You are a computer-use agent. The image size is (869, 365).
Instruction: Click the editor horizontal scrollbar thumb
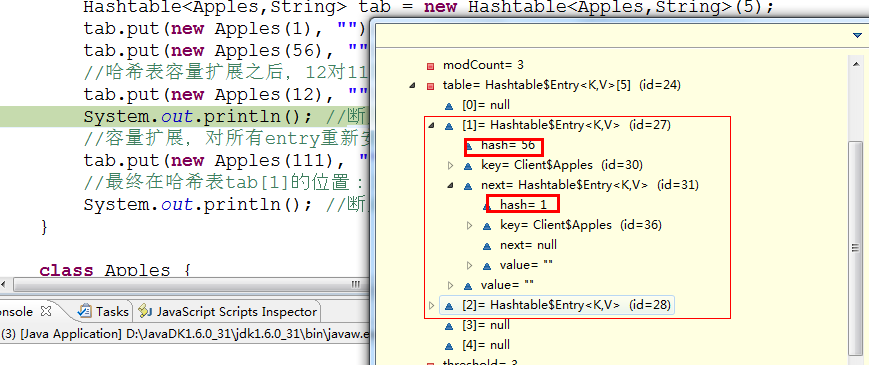[x=190, y=284]
